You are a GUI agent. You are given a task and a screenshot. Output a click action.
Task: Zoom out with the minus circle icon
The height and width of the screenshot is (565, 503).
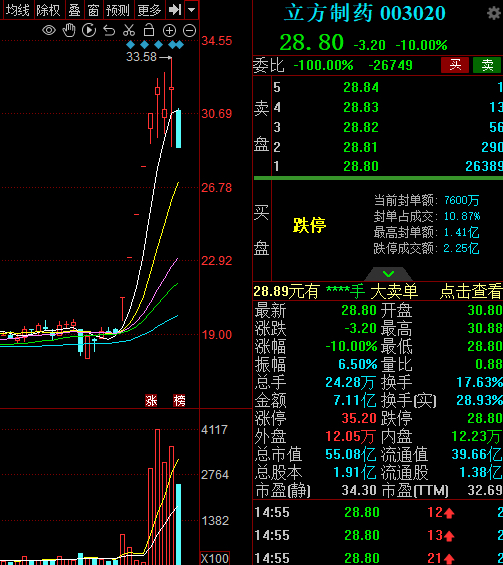tap(190, 31)
